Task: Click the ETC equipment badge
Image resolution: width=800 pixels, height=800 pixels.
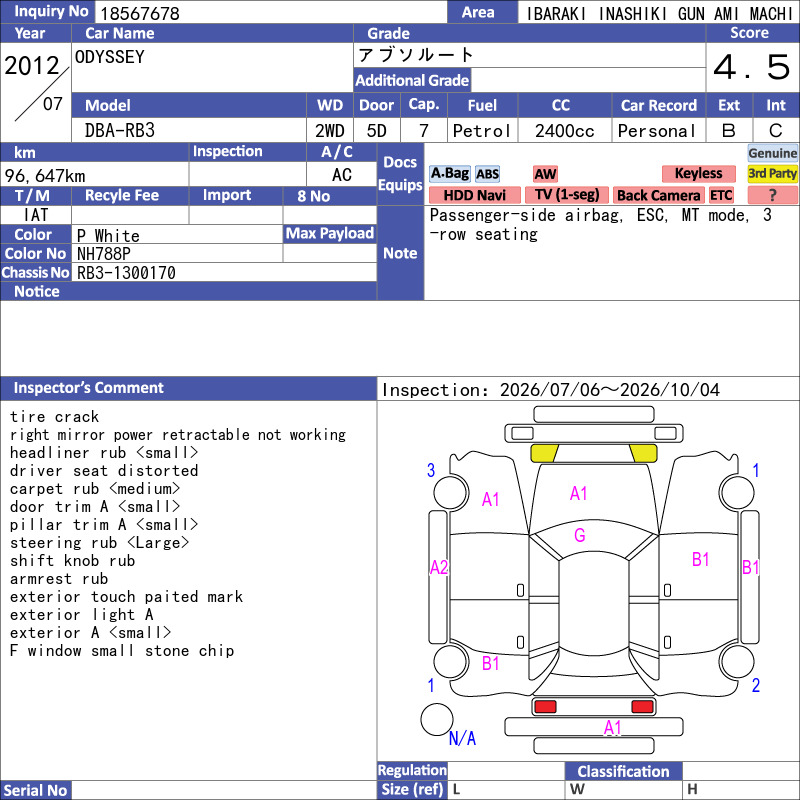Action: coord(721,195)
